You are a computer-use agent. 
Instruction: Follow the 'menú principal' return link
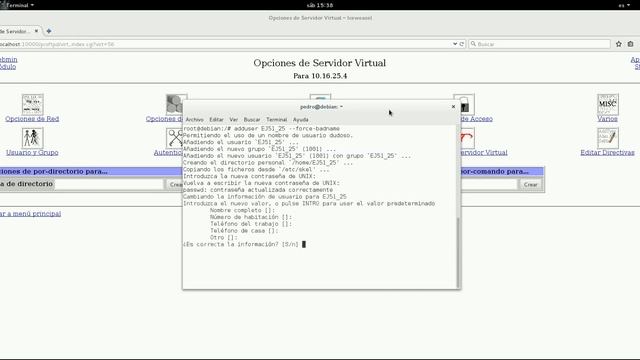pyautogui.click(x=31, y=213)
